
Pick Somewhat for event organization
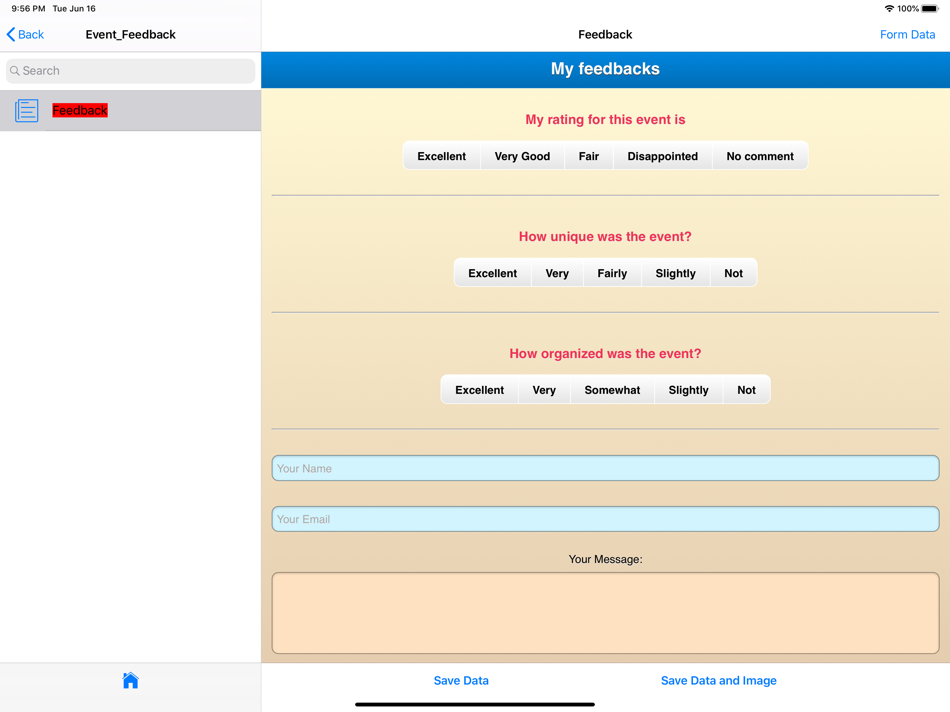point(613,390)
